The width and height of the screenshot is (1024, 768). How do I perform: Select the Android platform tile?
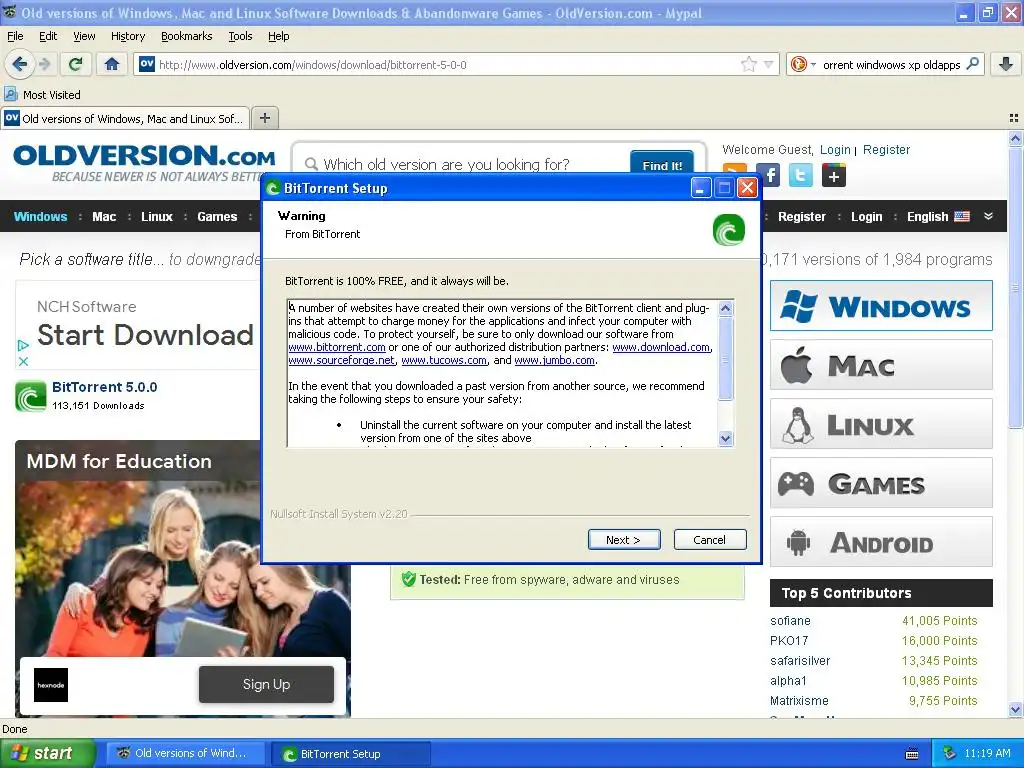point(881,542)
